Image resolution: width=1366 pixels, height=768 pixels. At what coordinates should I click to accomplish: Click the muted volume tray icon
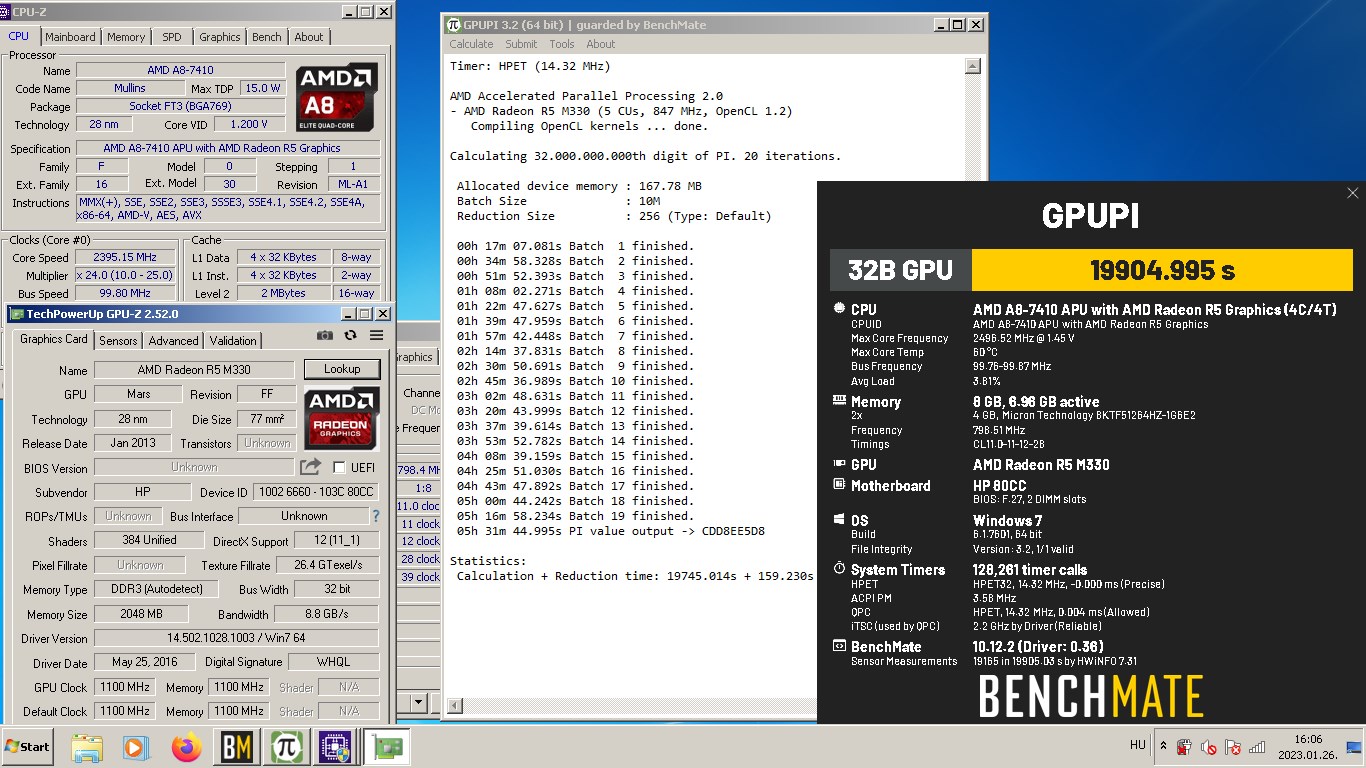tap(1208, 747)
